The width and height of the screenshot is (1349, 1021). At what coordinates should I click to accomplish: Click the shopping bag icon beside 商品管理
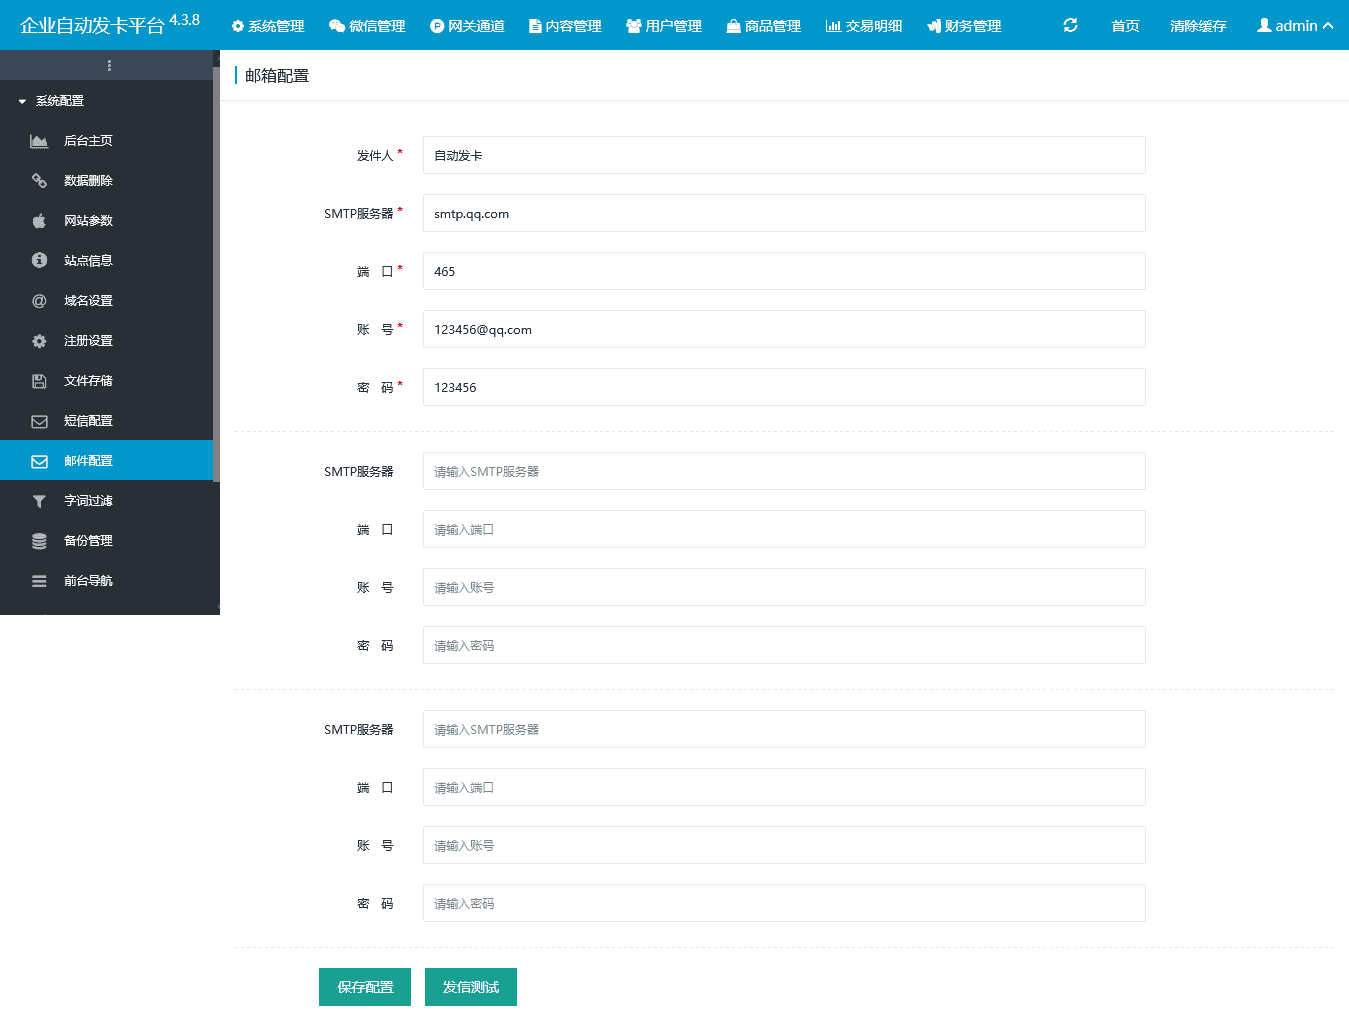[x=733, y=26]
